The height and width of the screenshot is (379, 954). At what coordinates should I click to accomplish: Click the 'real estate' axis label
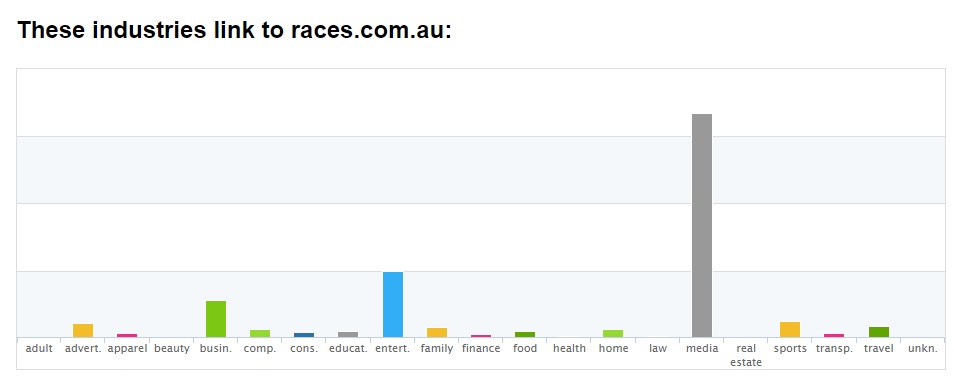[x=746, y=355]
